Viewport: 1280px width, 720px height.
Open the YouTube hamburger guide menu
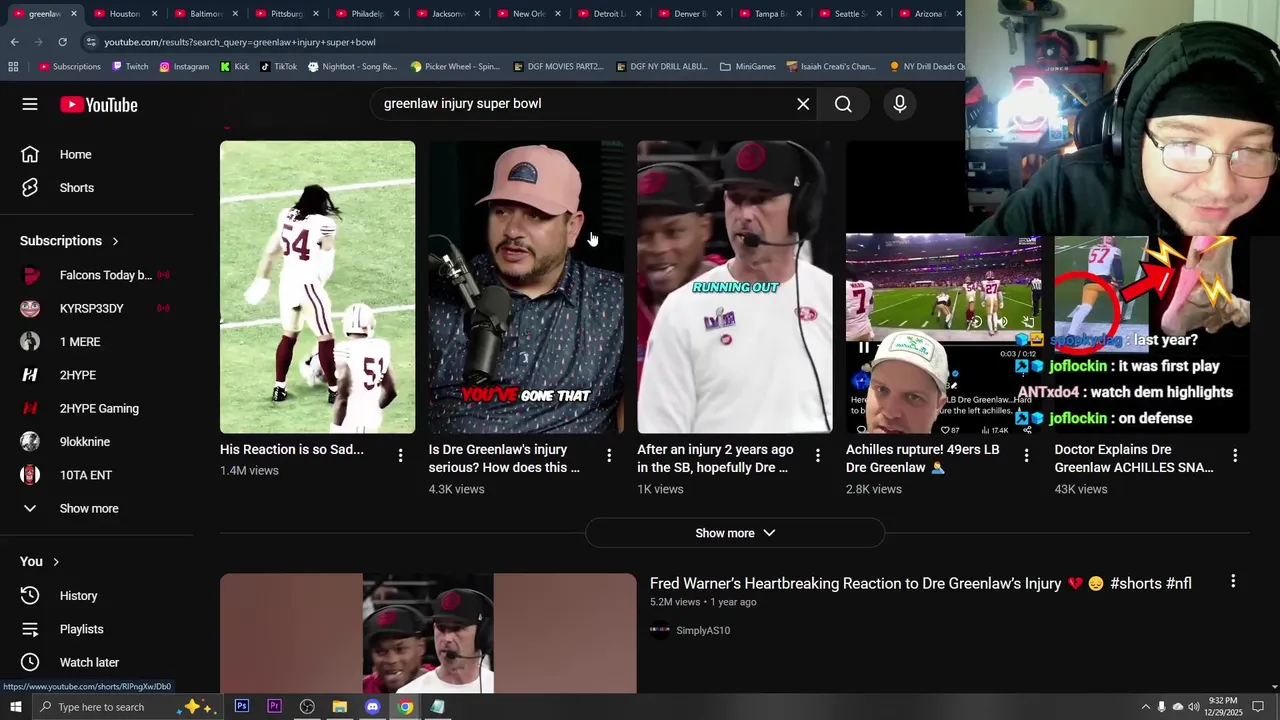point(30,104)
